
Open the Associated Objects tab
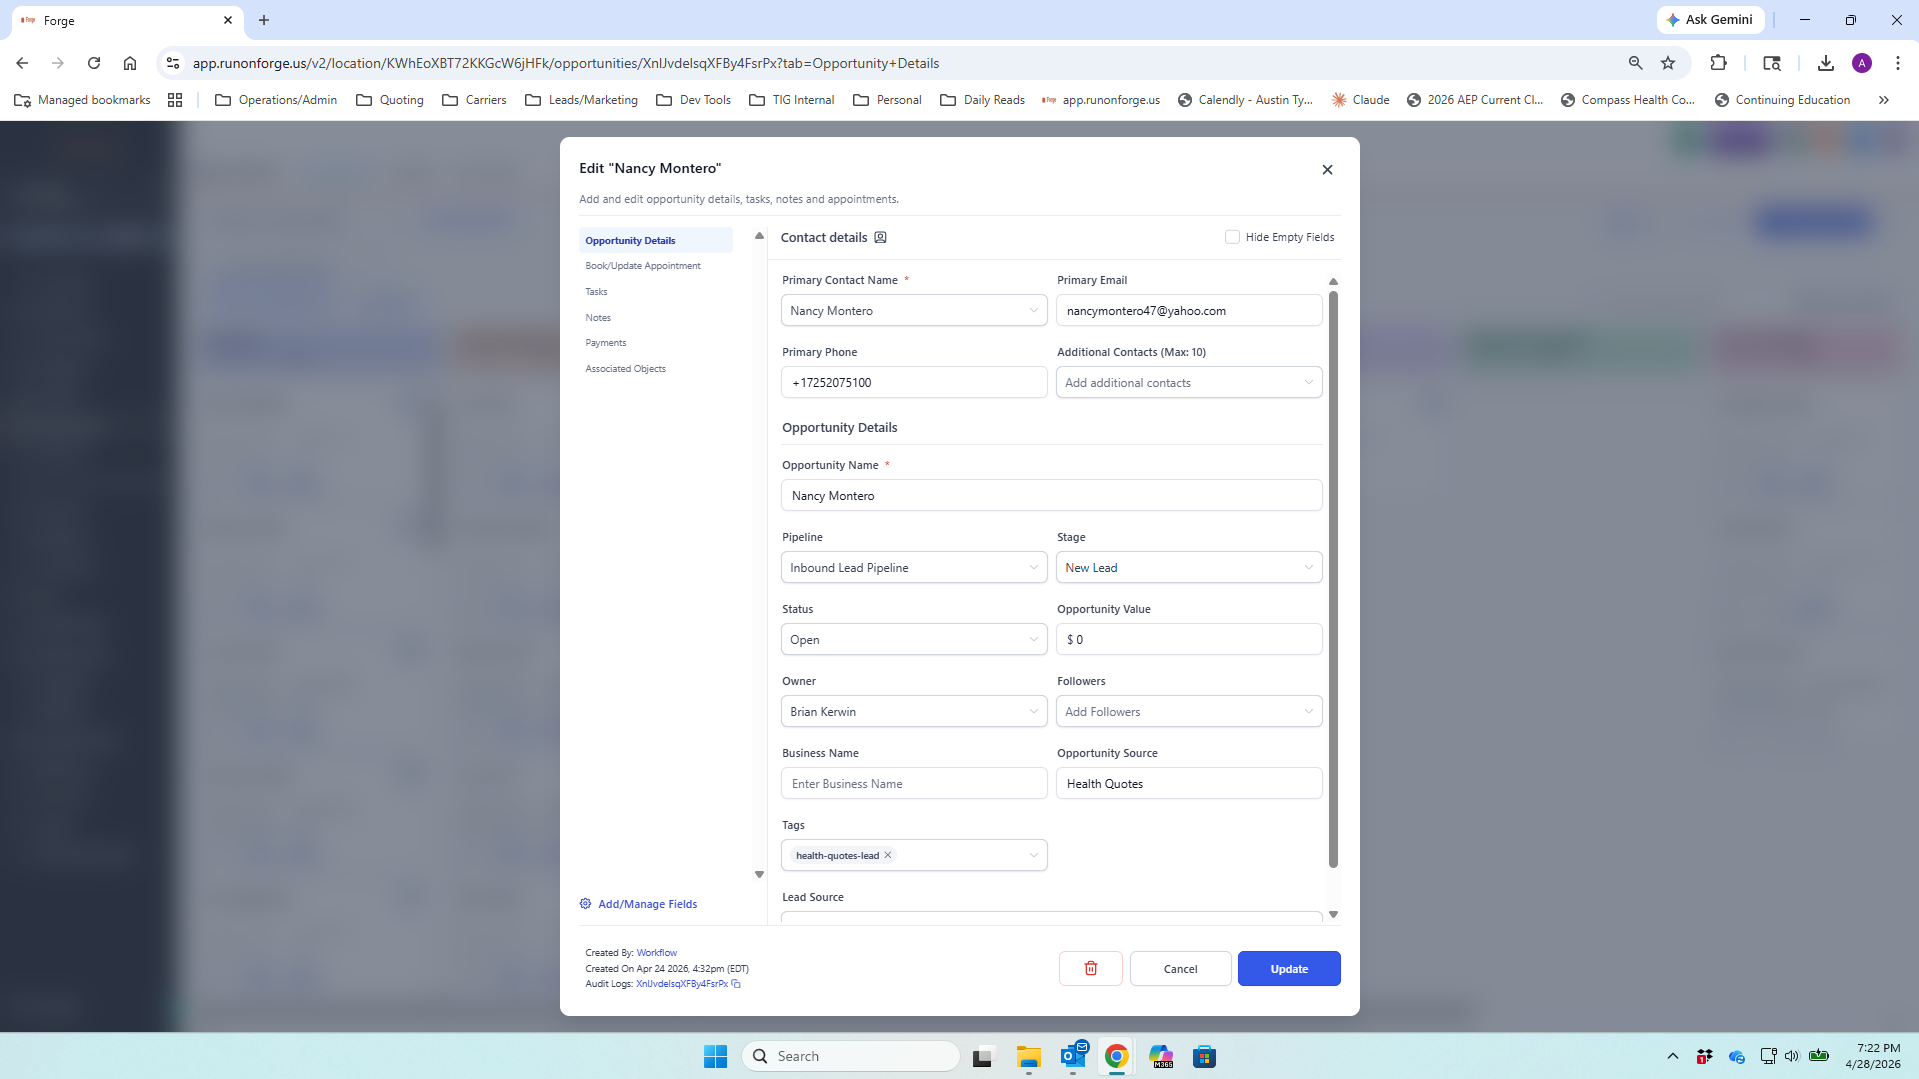pyautogui.click(x=625, y=369)
